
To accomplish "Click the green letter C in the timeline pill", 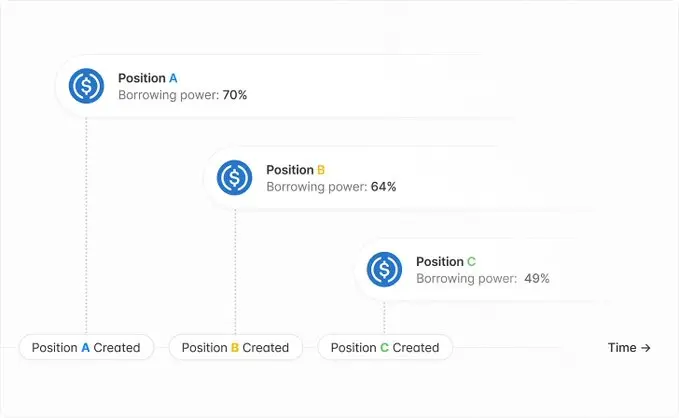I will click(x=384, y=348).
